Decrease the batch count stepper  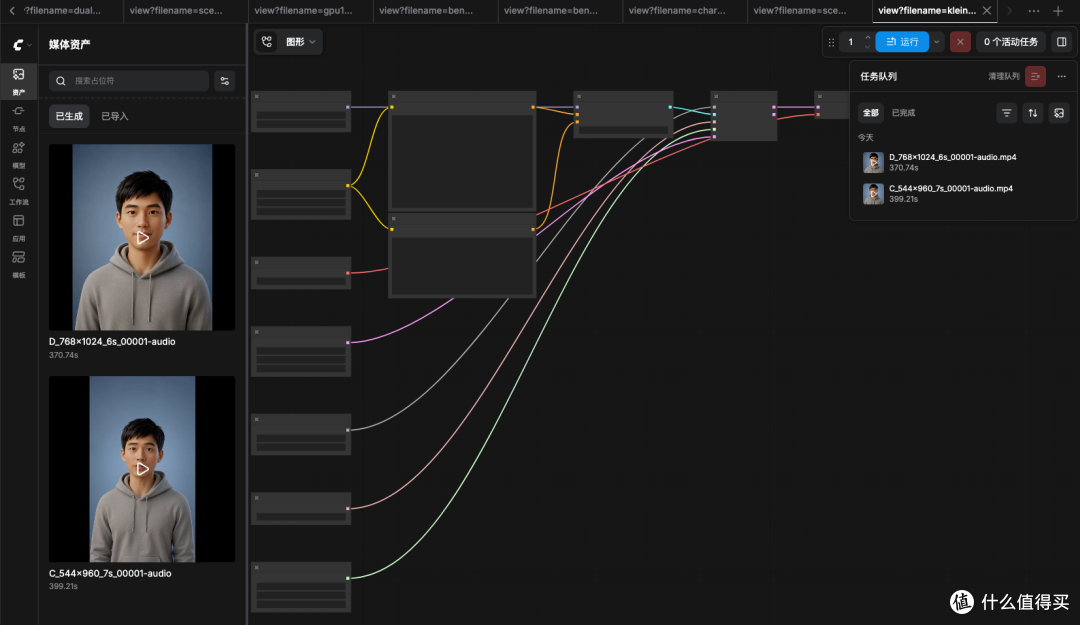[867, 47]
